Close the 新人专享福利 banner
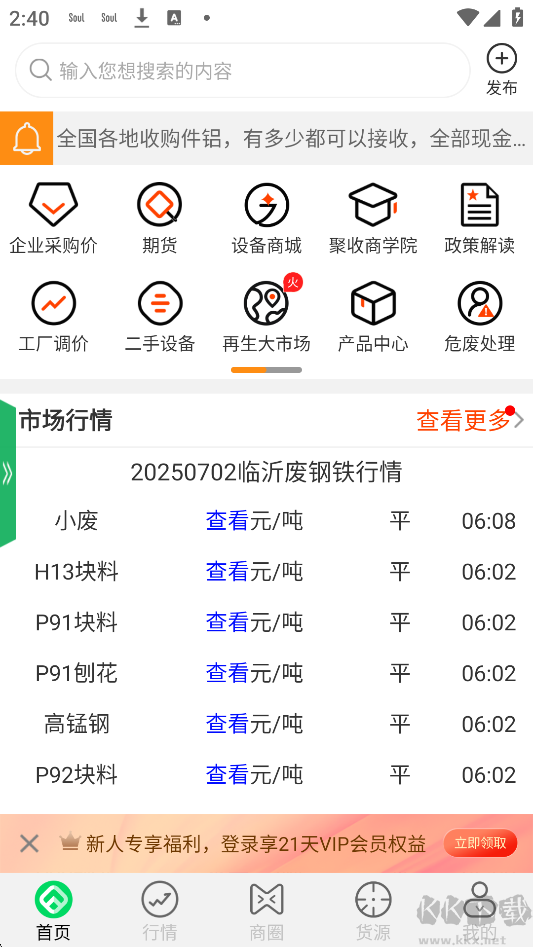 [29, 843]
